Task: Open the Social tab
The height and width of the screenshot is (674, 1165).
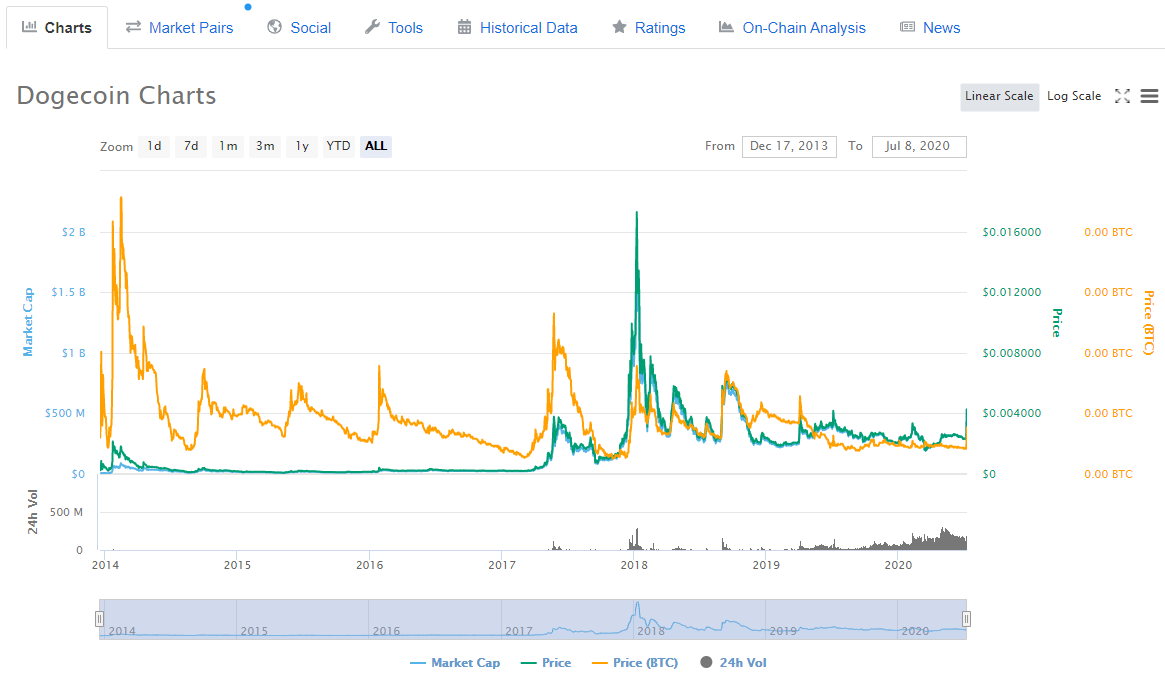Action: point(299,27)
